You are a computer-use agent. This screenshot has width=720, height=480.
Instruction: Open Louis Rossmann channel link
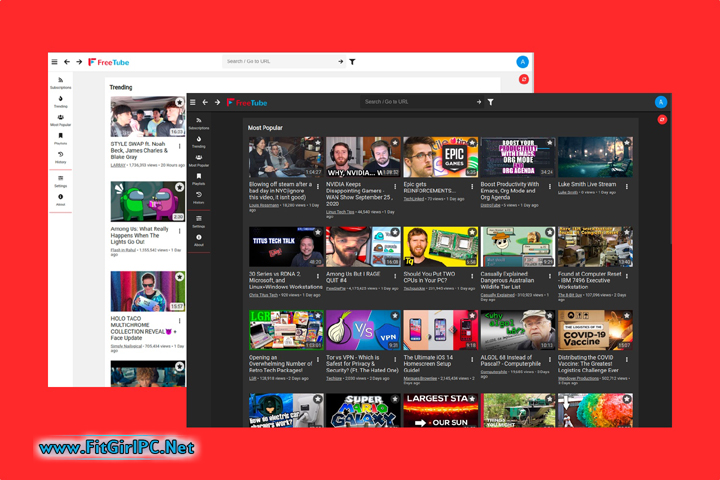(264, 205)
